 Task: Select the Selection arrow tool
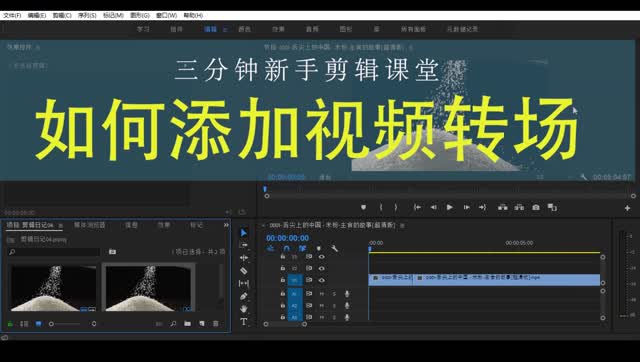point(244,233)
